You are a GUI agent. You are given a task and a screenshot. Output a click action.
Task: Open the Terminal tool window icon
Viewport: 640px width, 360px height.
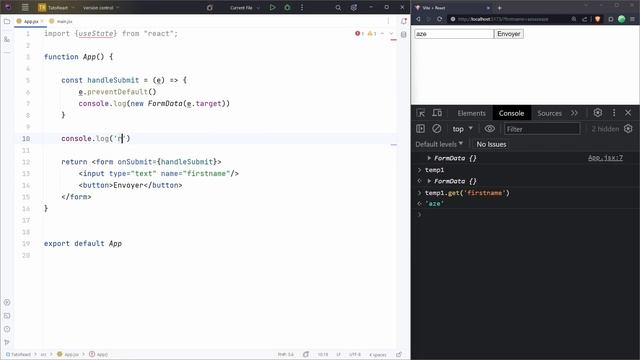point(7,316)
